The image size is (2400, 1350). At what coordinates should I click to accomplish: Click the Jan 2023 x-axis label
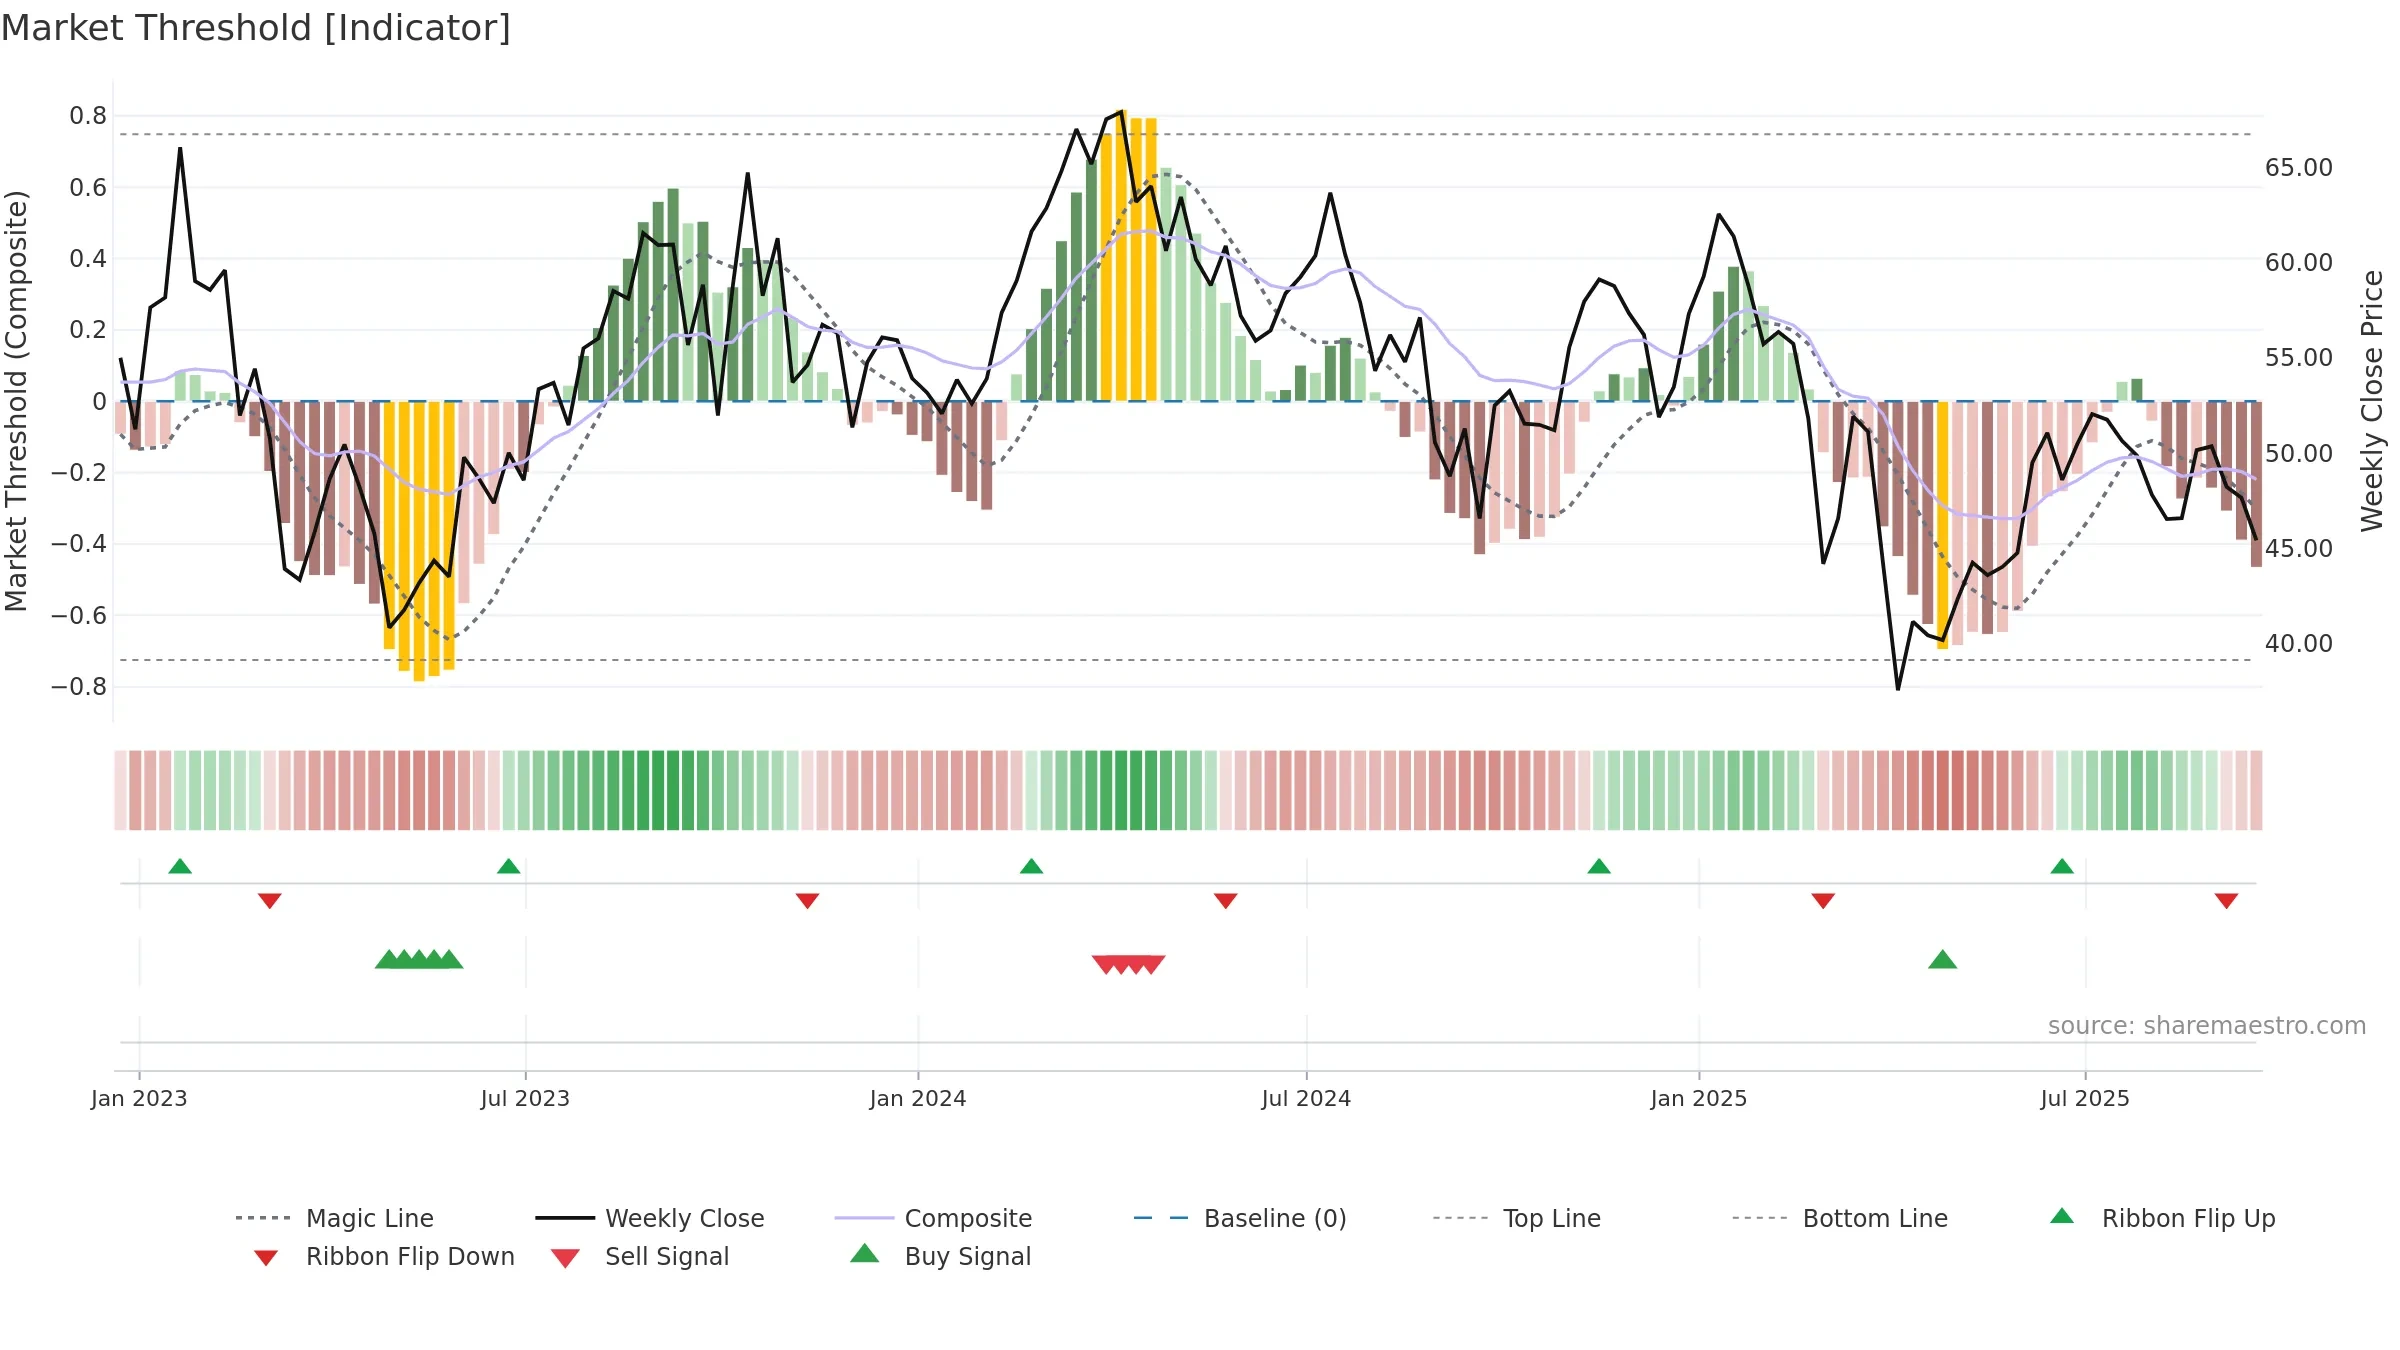click(139, 1098)
